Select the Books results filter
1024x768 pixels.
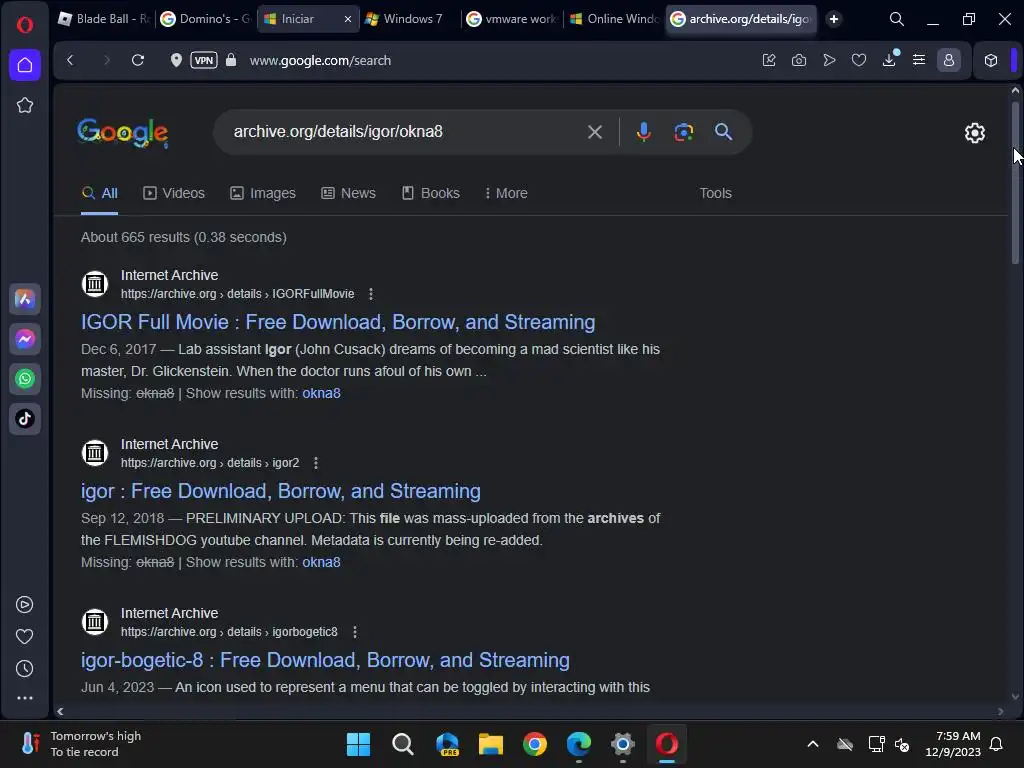(x=431, y=193)
